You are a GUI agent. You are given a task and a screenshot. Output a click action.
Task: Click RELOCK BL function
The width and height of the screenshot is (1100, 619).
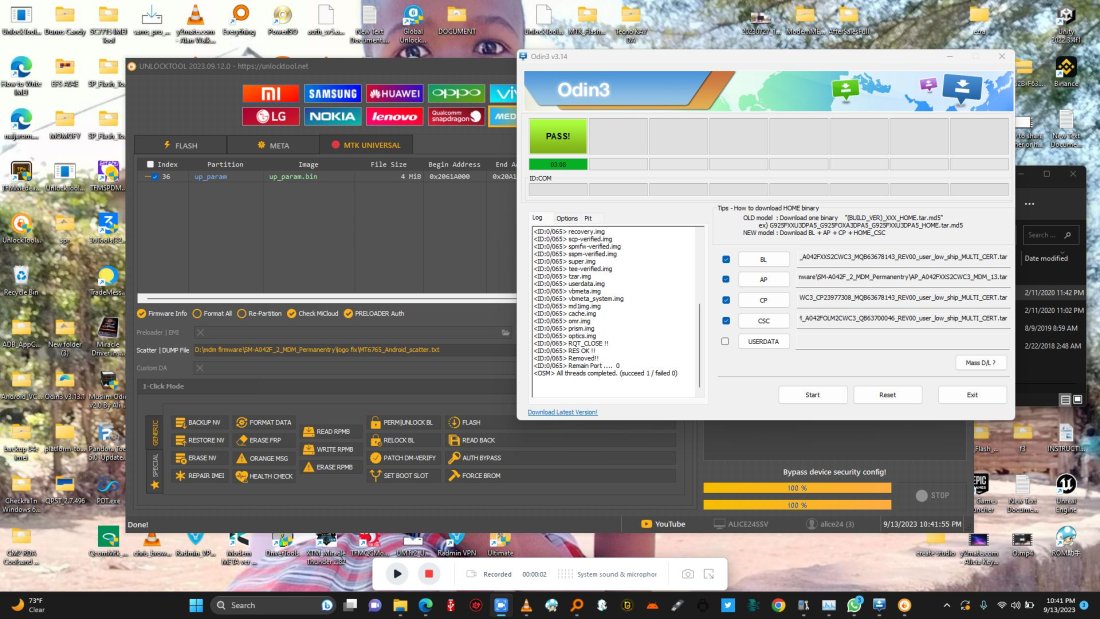(x=392, y=440)
